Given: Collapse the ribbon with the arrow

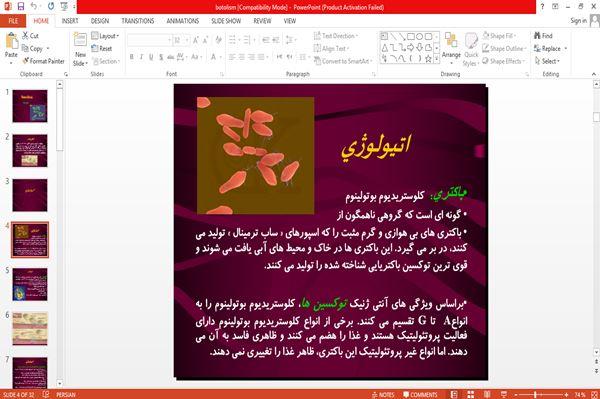Looking at the screenshot, I should [593, 74].
